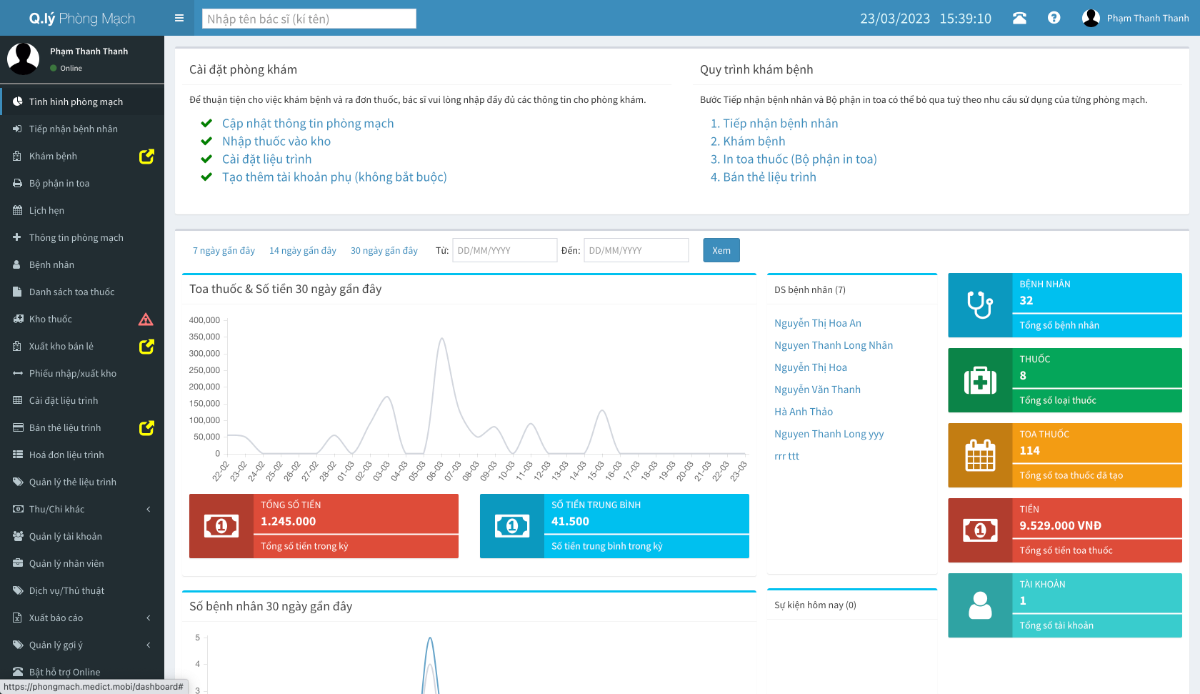
Task: Click the telephone support icon in header
Action: pos(1019,17)
